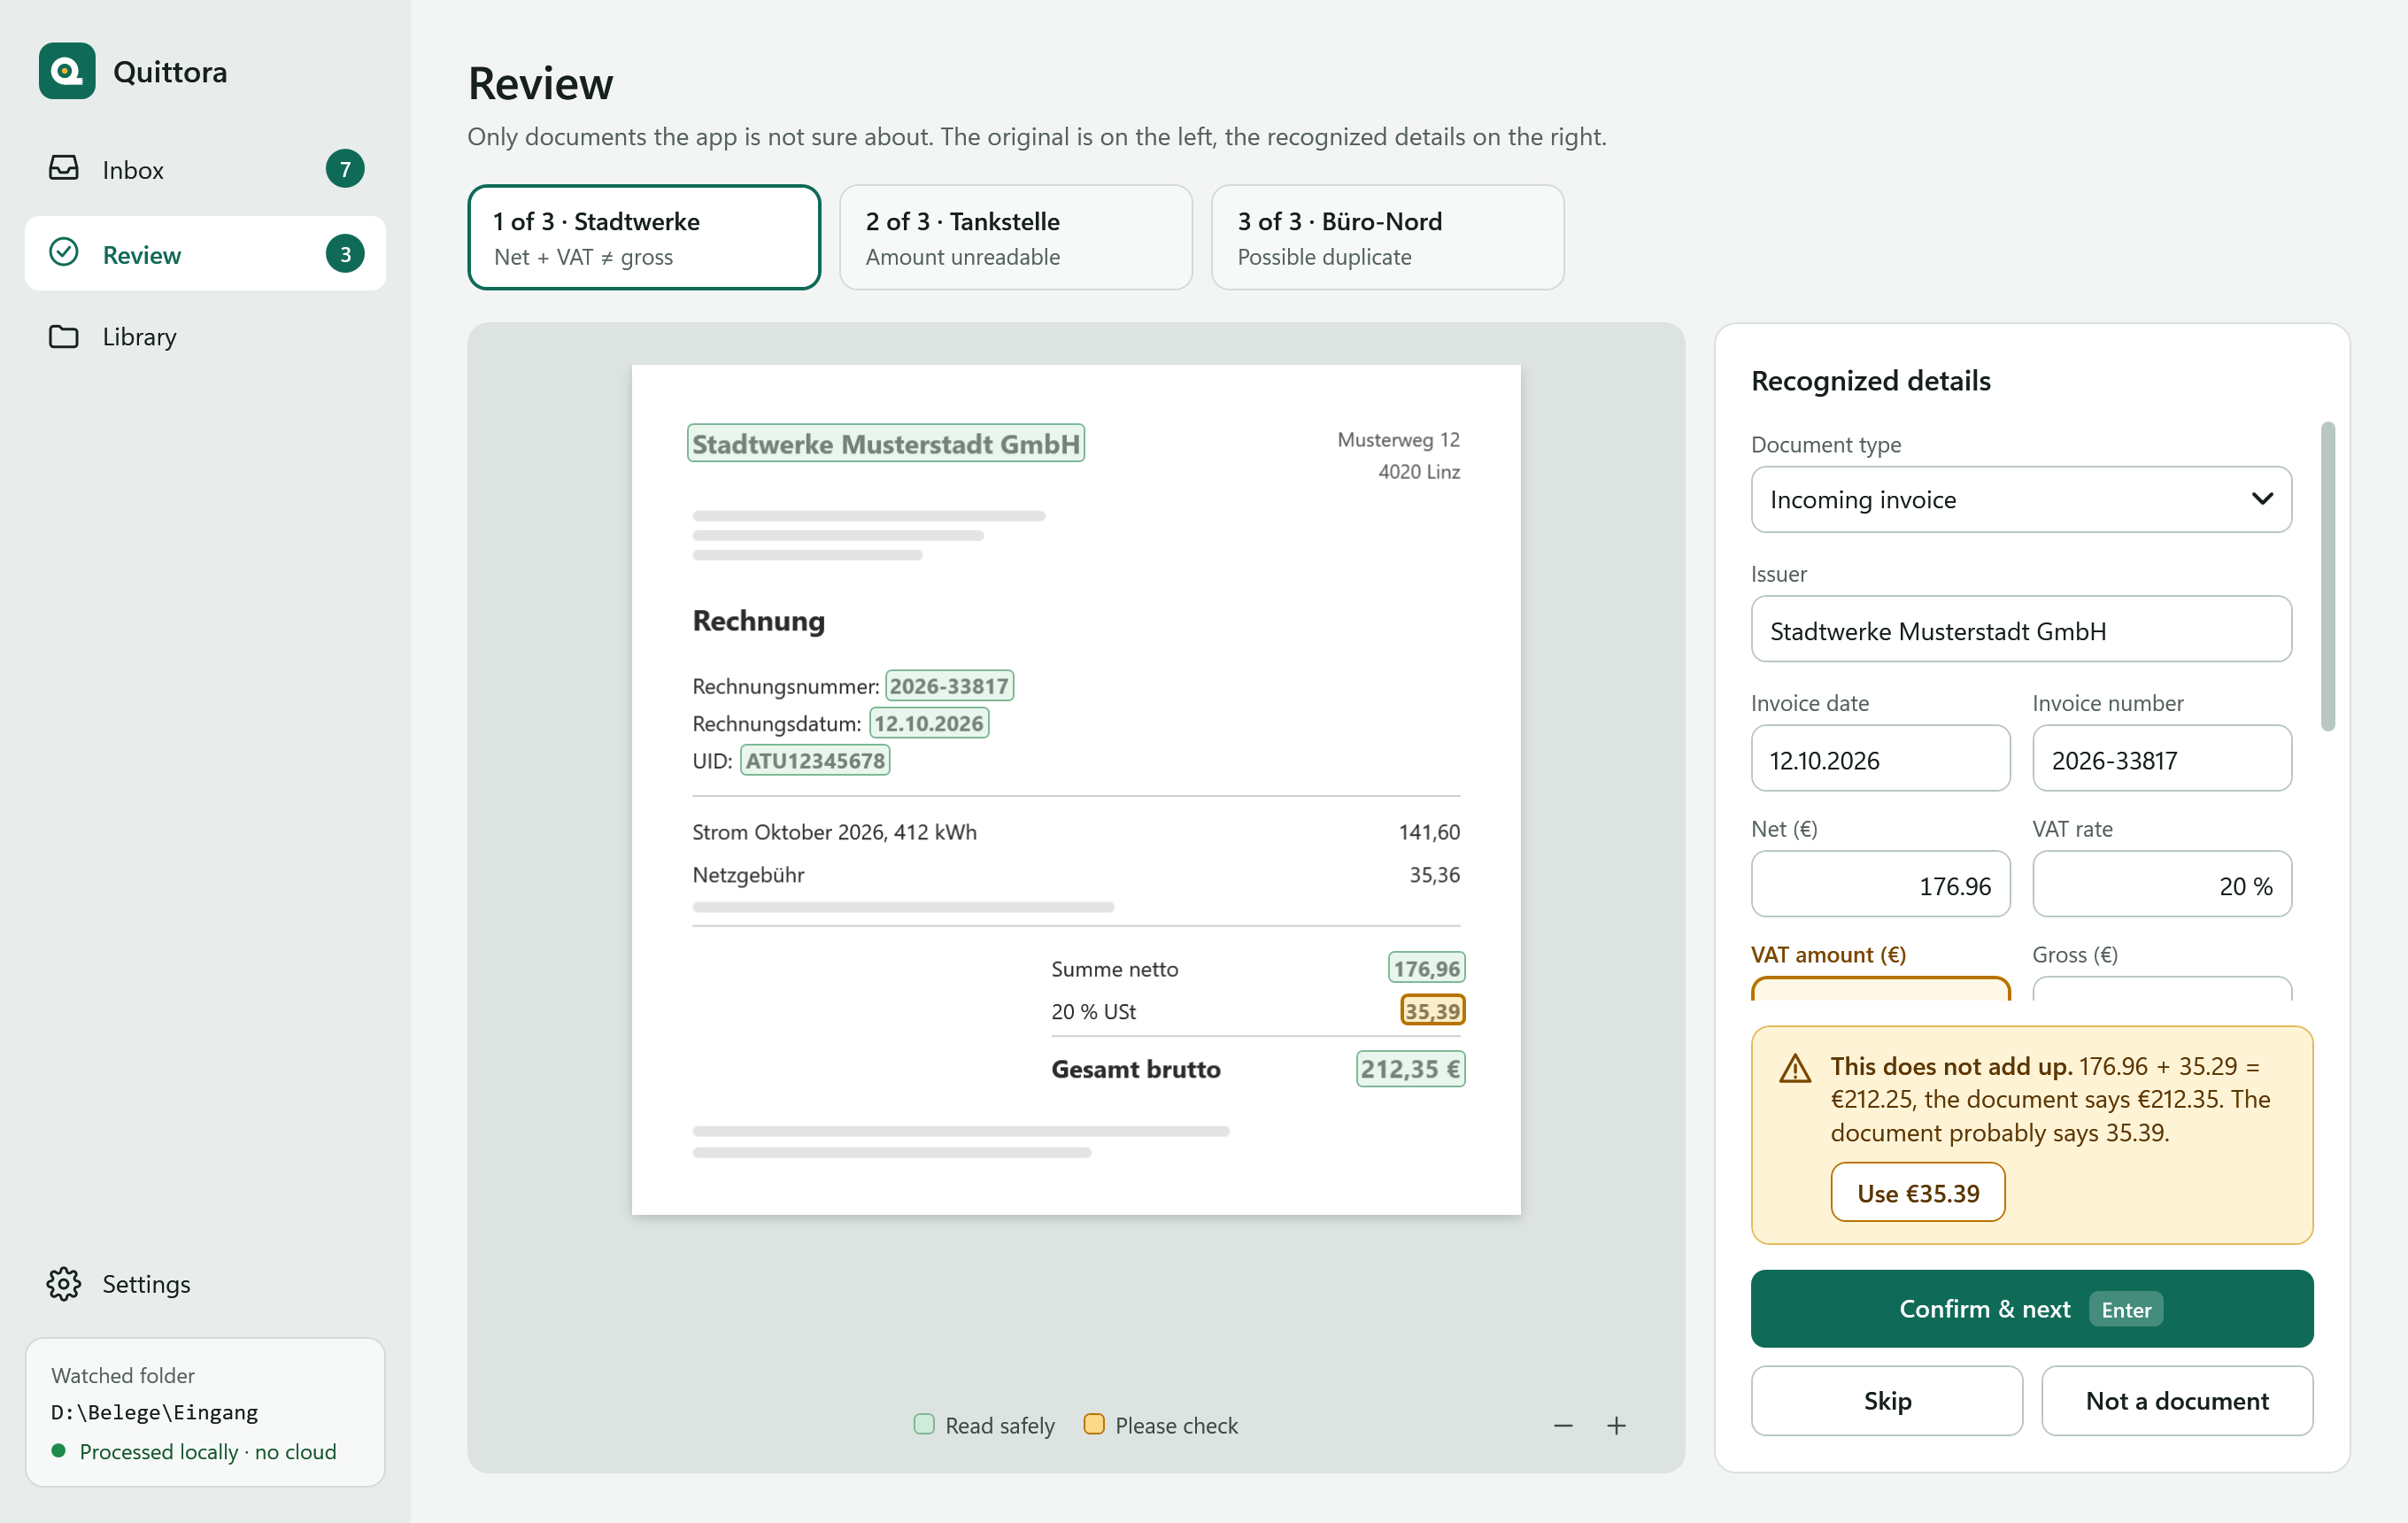Open the Document type dropdown
Viewport: 2408px width, 1523px height.
2021,499
